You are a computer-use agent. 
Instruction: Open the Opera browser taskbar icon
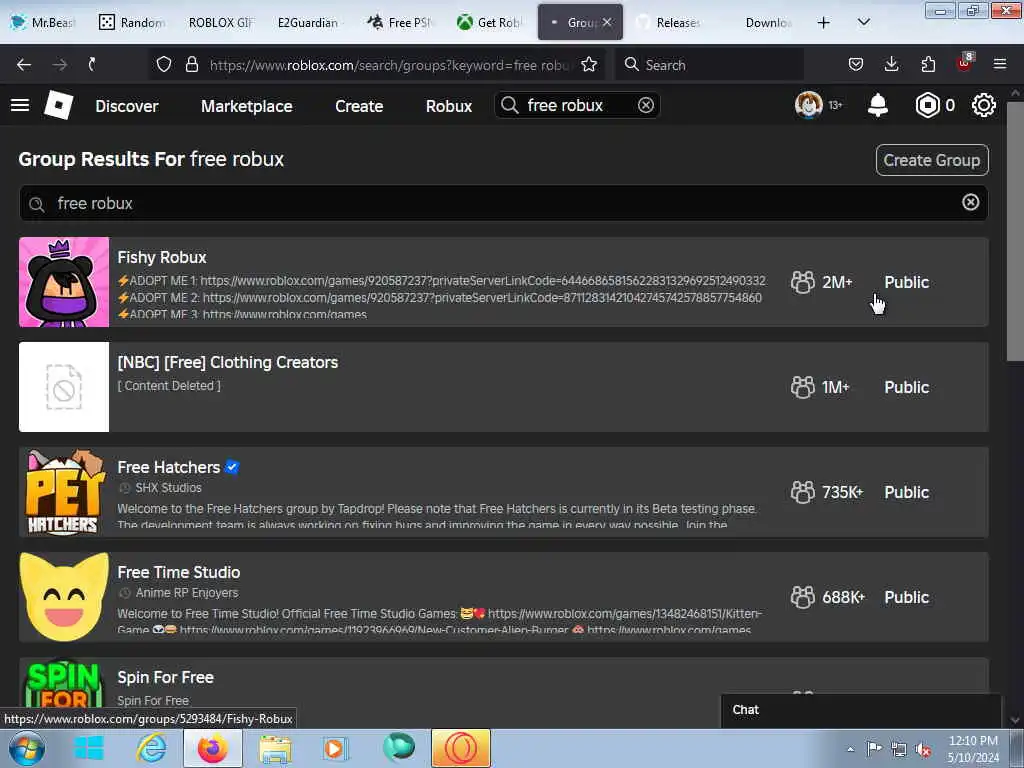[x=460, y=748]
